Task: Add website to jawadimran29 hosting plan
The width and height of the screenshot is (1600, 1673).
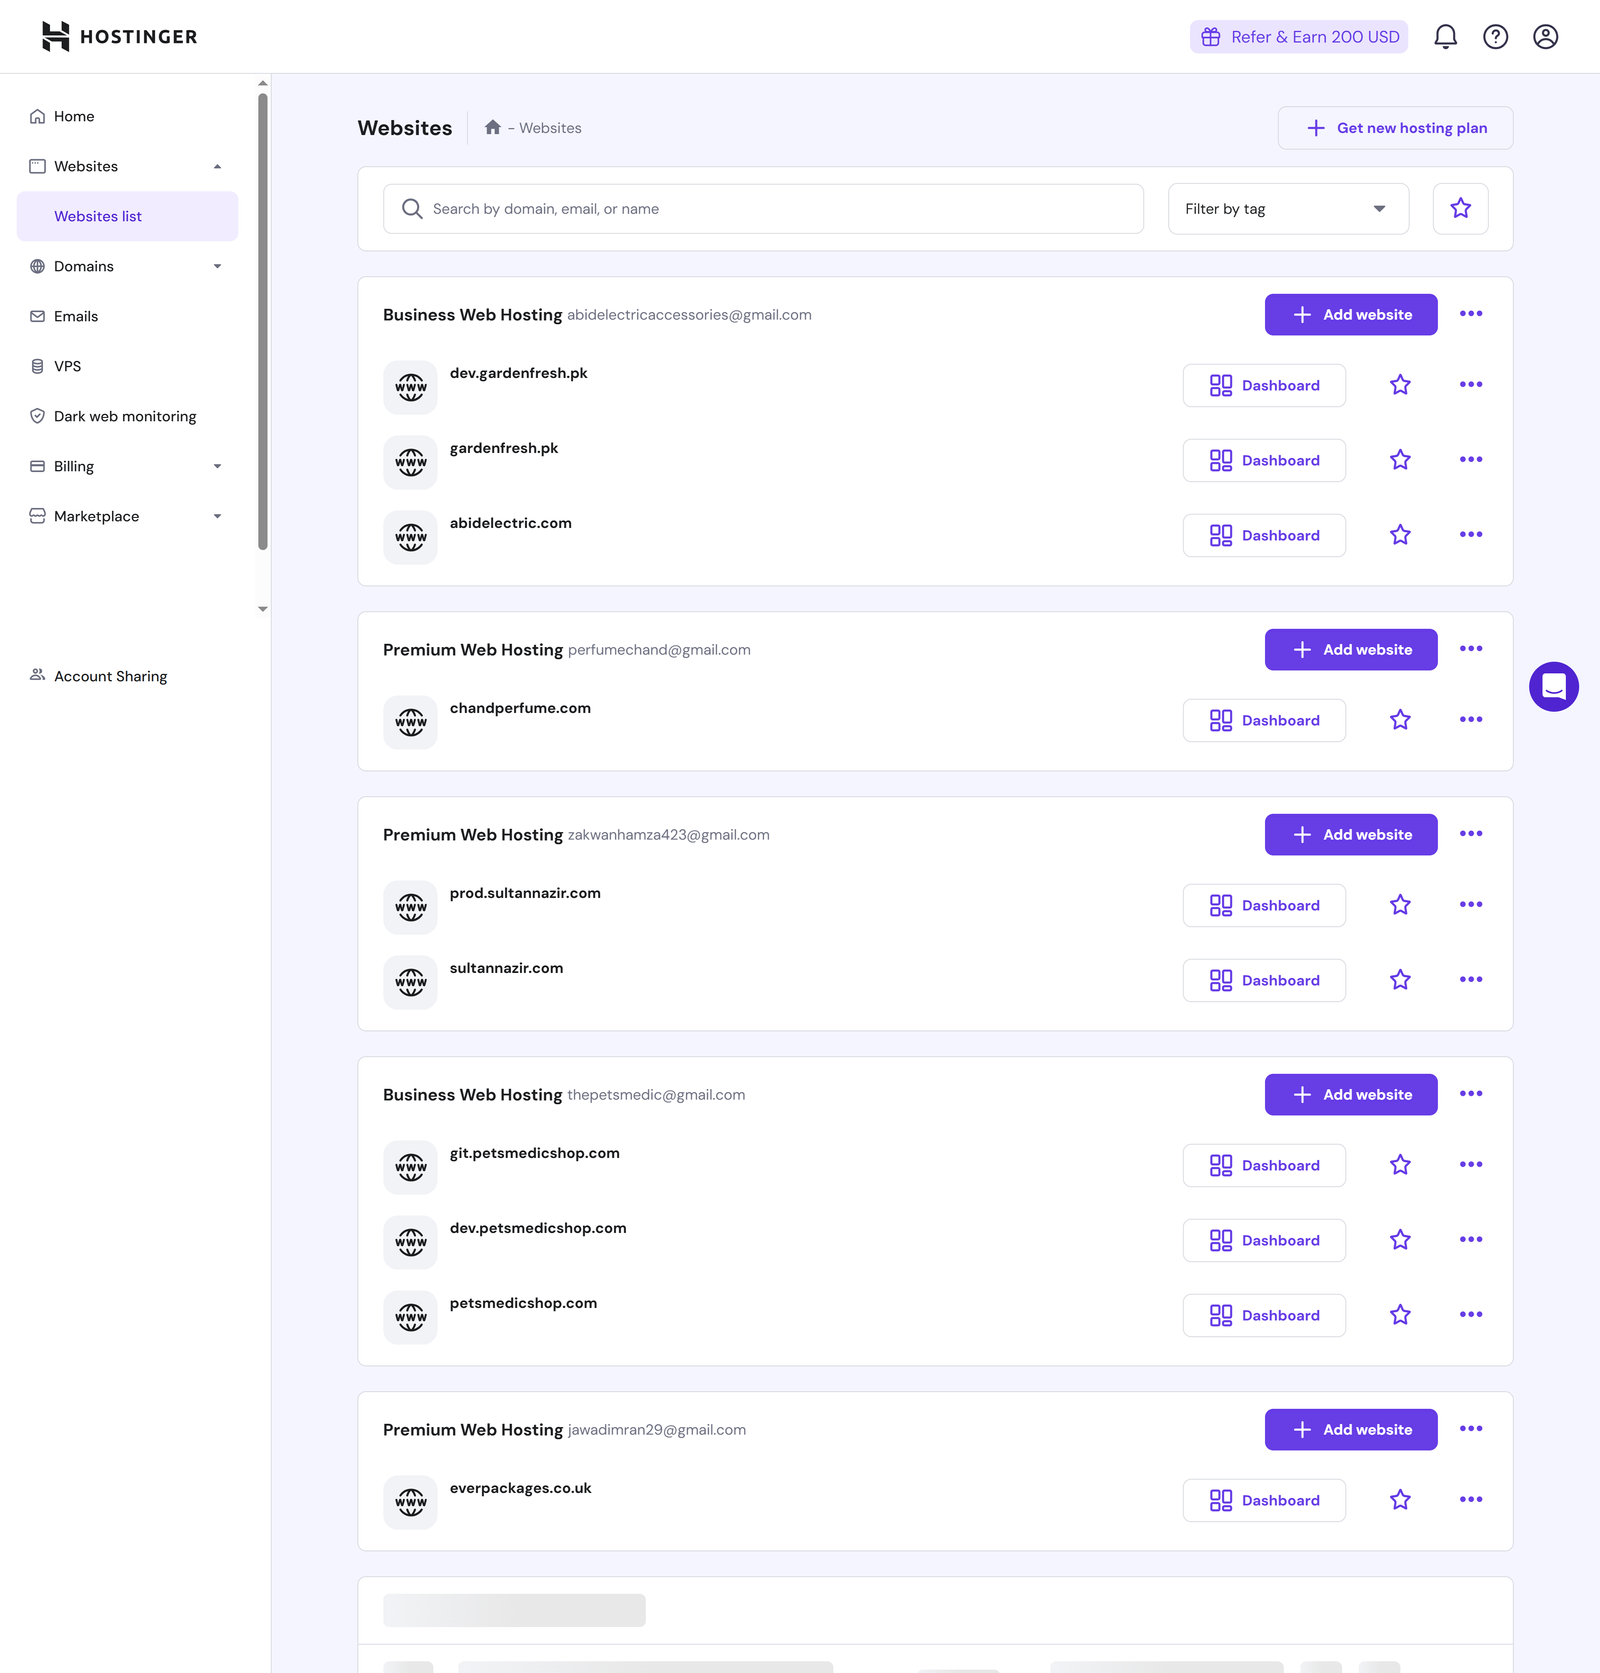Action: 1350,1430
